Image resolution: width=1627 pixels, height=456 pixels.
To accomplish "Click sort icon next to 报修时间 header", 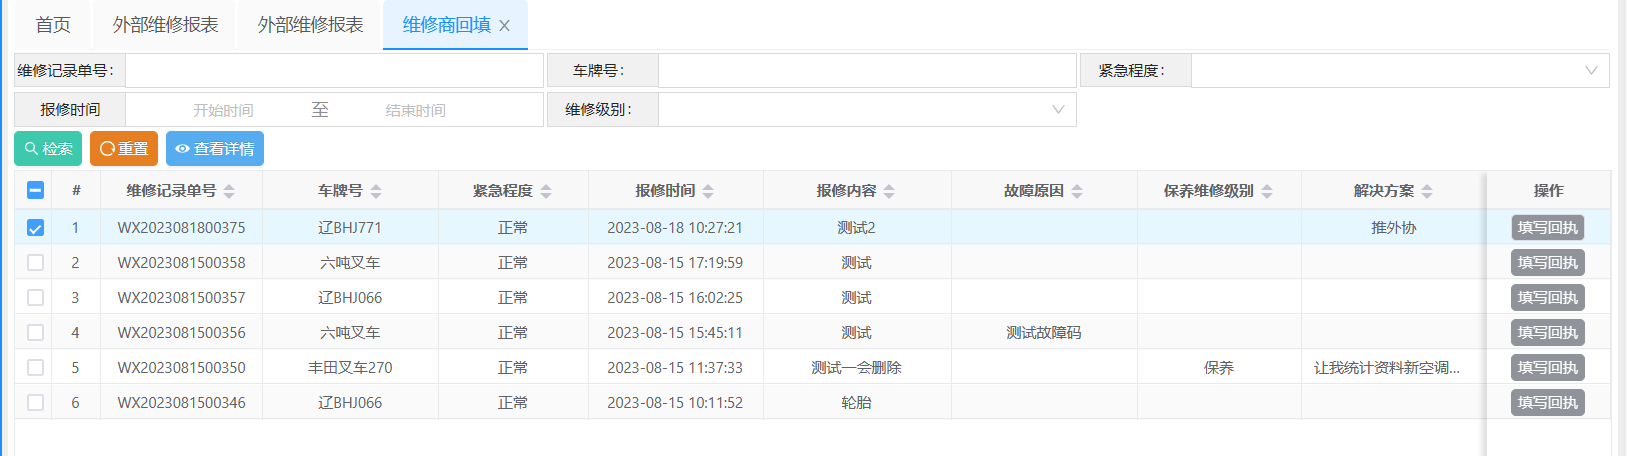I will (x=708, y=191).
